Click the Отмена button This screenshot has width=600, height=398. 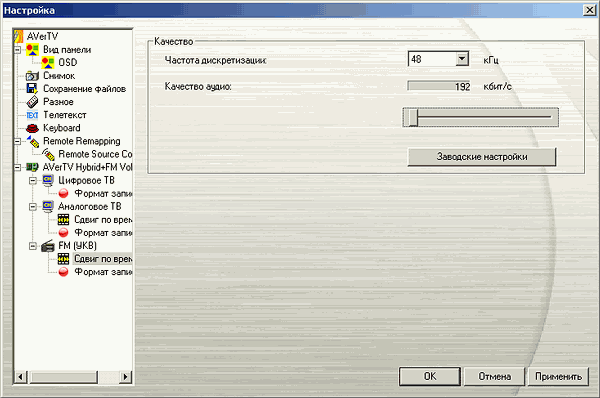click(494, 377)
